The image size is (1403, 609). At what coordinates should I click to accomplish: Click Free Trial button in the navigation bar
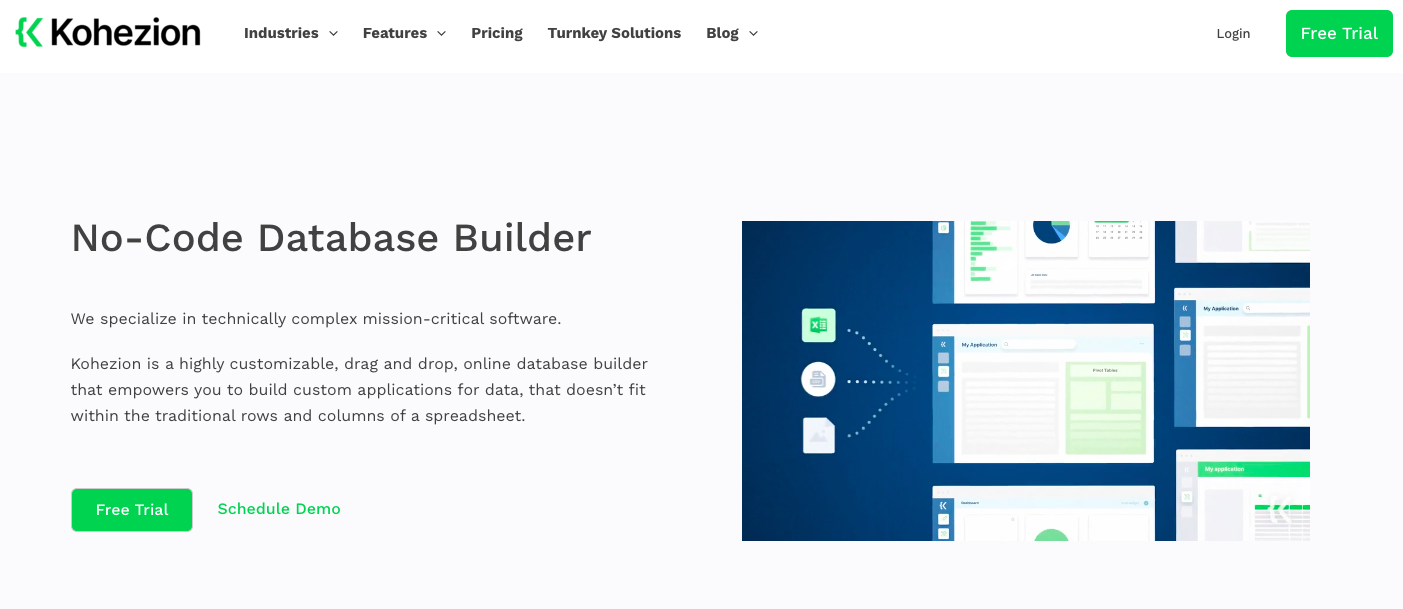pyautogui.click(x=1339, y=33)
